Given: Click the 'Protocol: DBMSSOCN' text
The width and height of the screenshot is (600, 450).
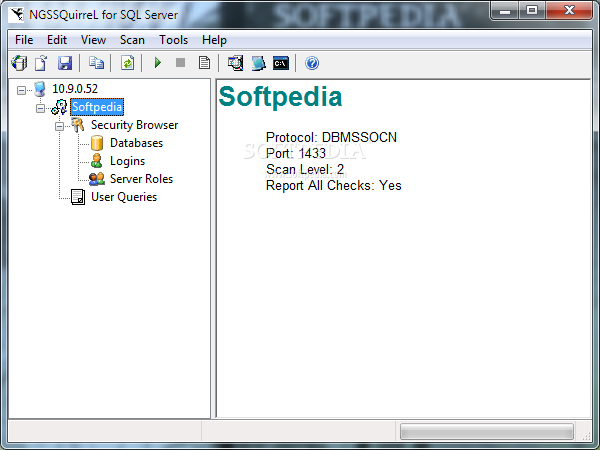Looking at the screenshot, I should tap(331, 137).
